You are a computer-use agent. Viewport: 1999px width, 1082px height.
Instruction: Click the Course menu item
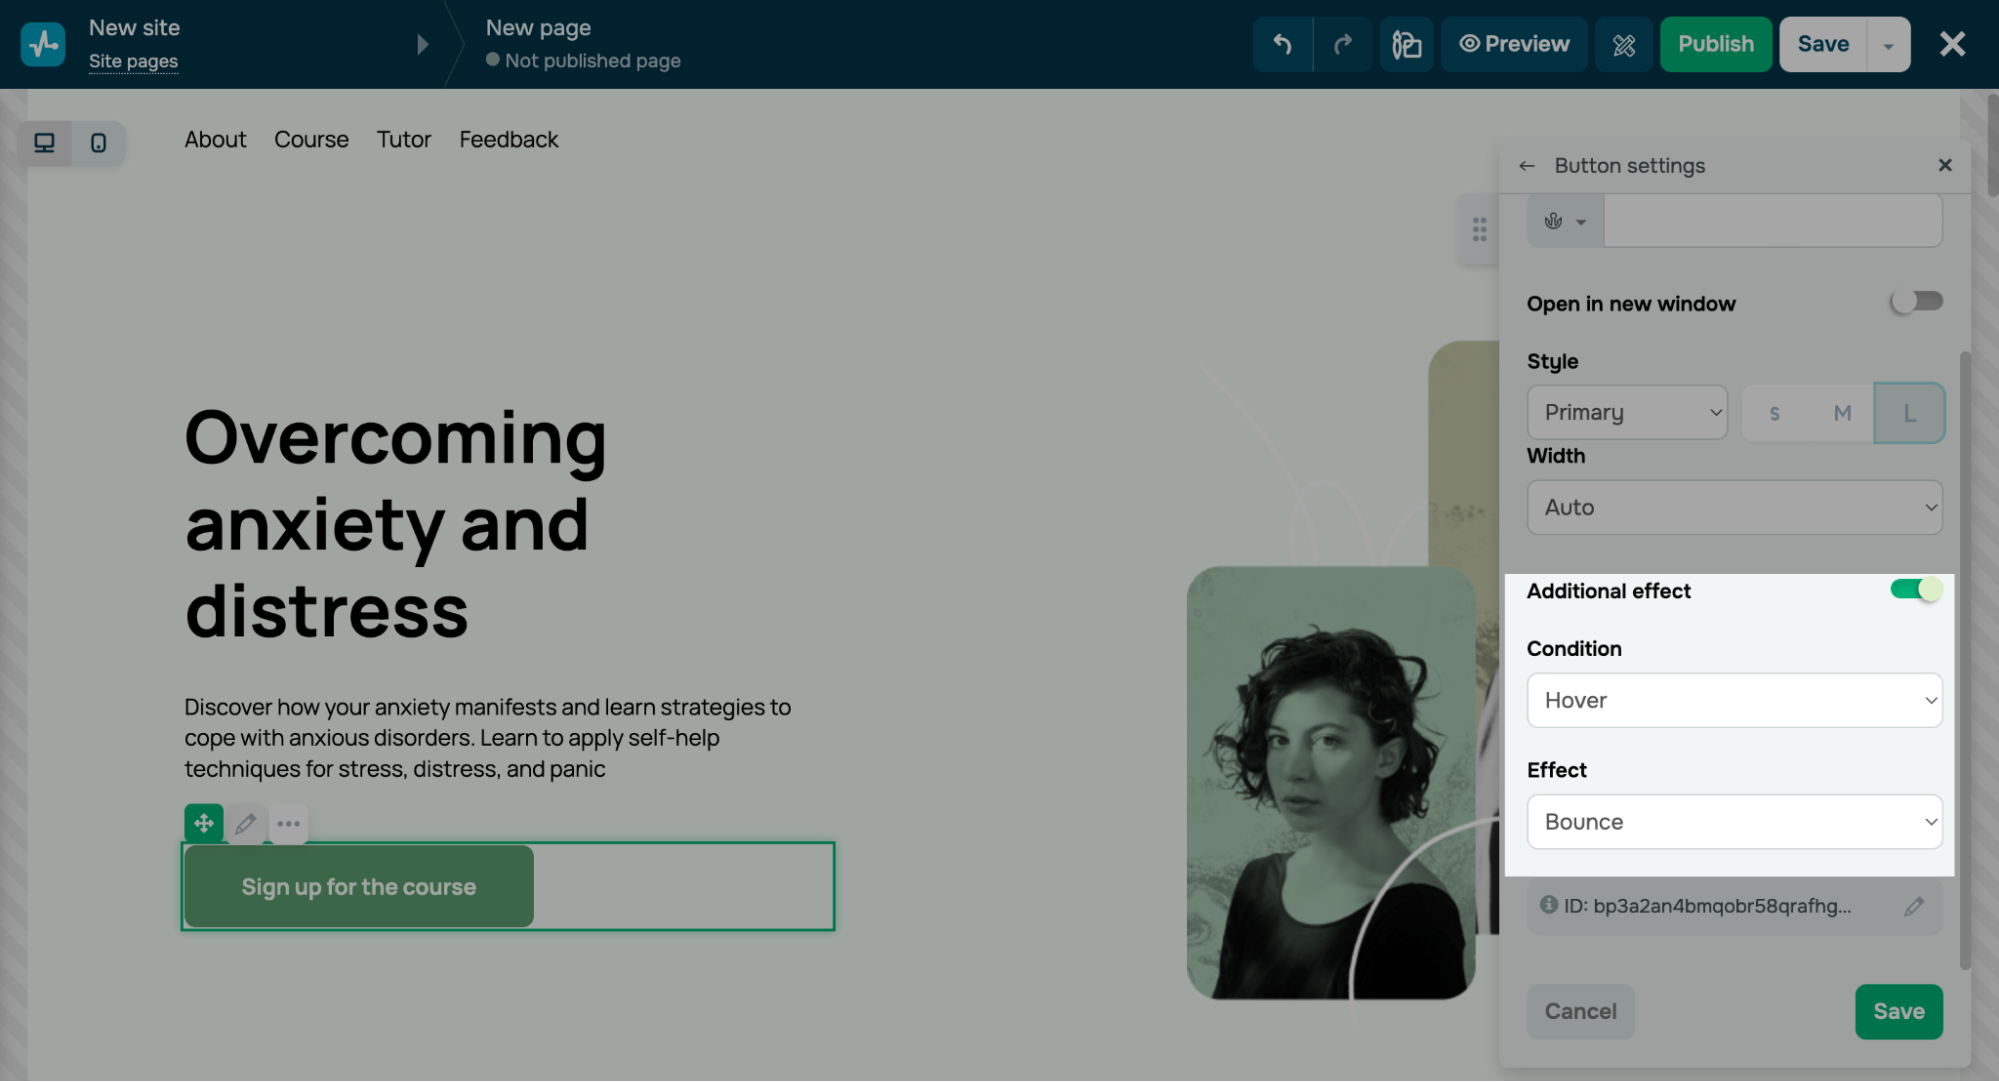pos(311,140)
